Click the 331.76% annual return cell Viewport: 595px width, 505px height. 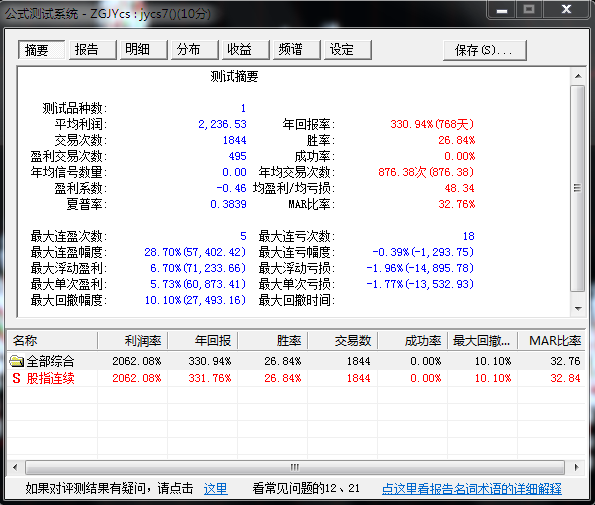[209, 378]
